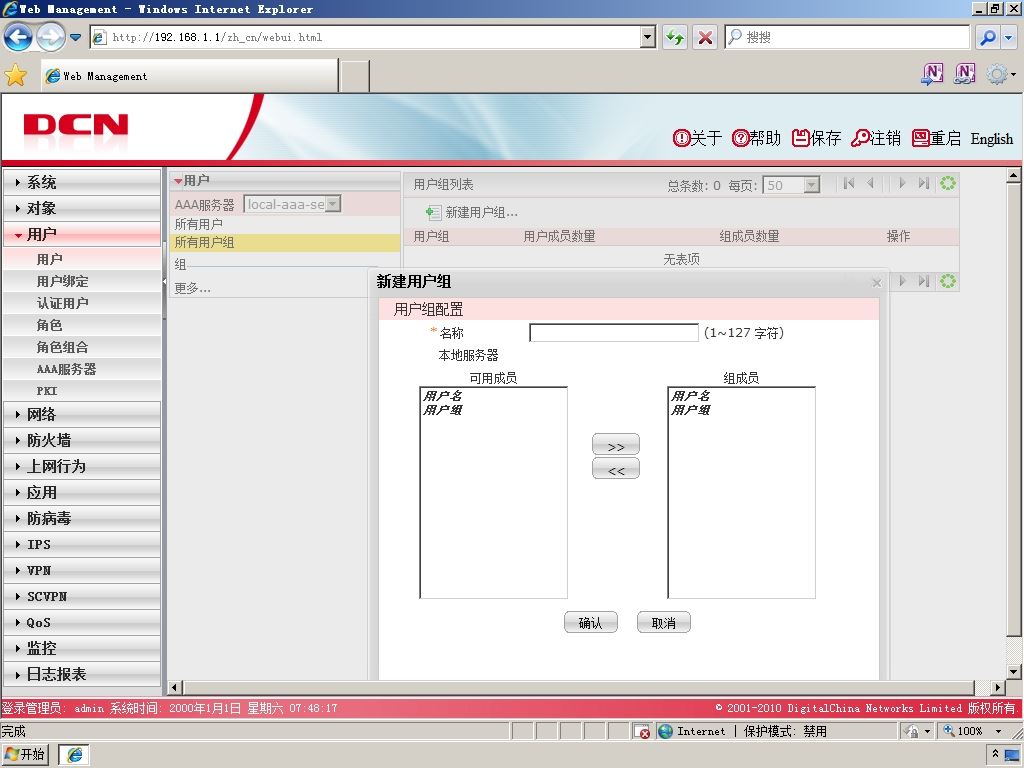Click lower last-page icon beside dialog
Image resolution: width=1024 pixels, height=768 pixels.
(923, 281)
